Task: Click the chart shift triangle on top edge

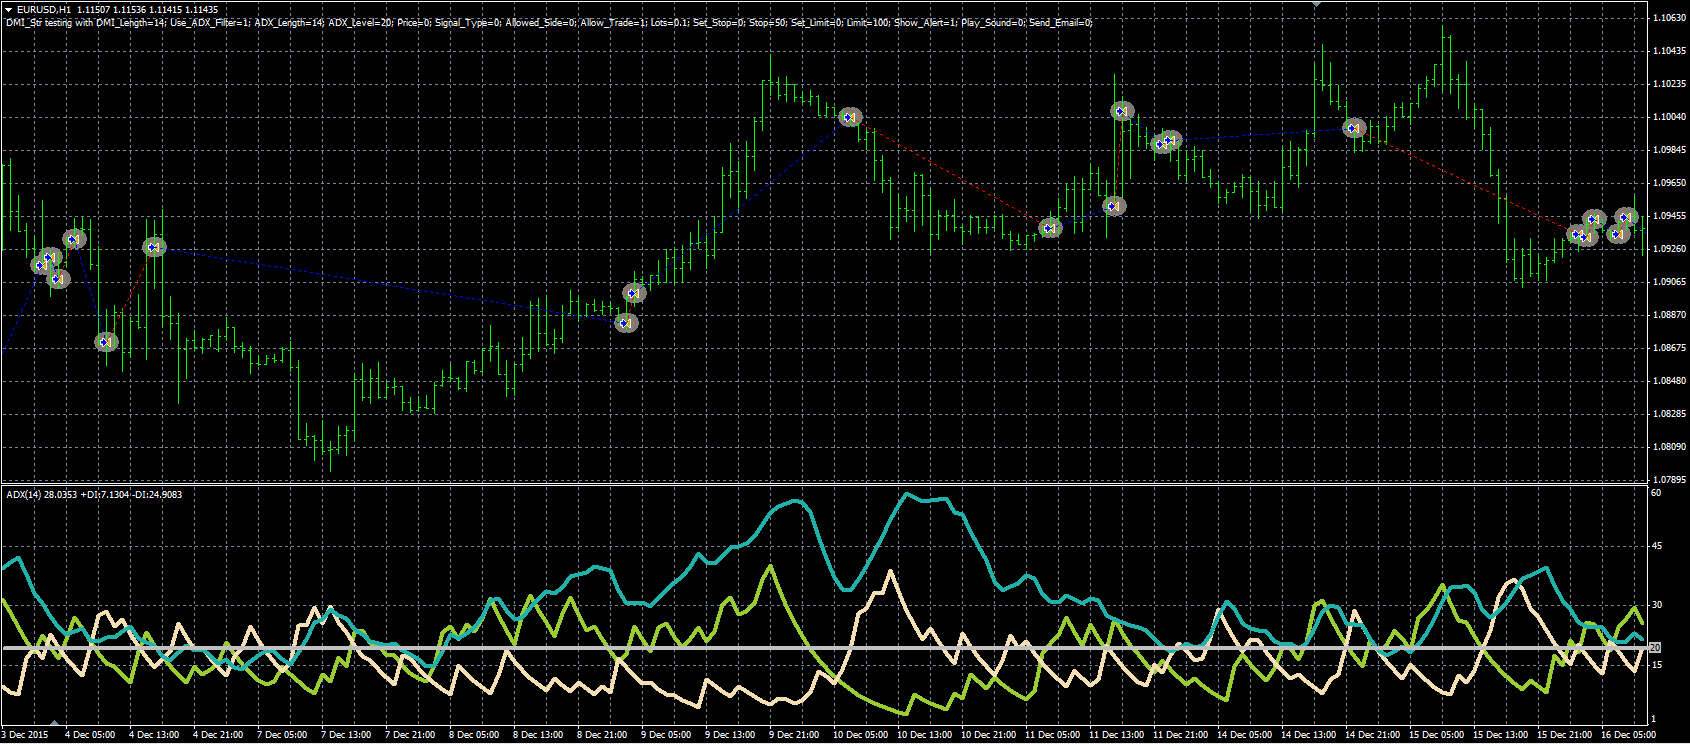Action: point(1316,5)
